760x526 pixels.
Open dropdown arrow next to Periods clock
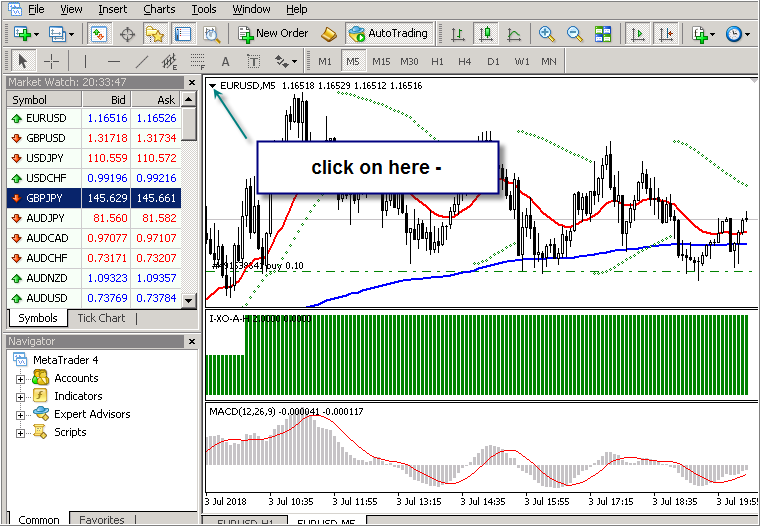click(x=747, y=34)
